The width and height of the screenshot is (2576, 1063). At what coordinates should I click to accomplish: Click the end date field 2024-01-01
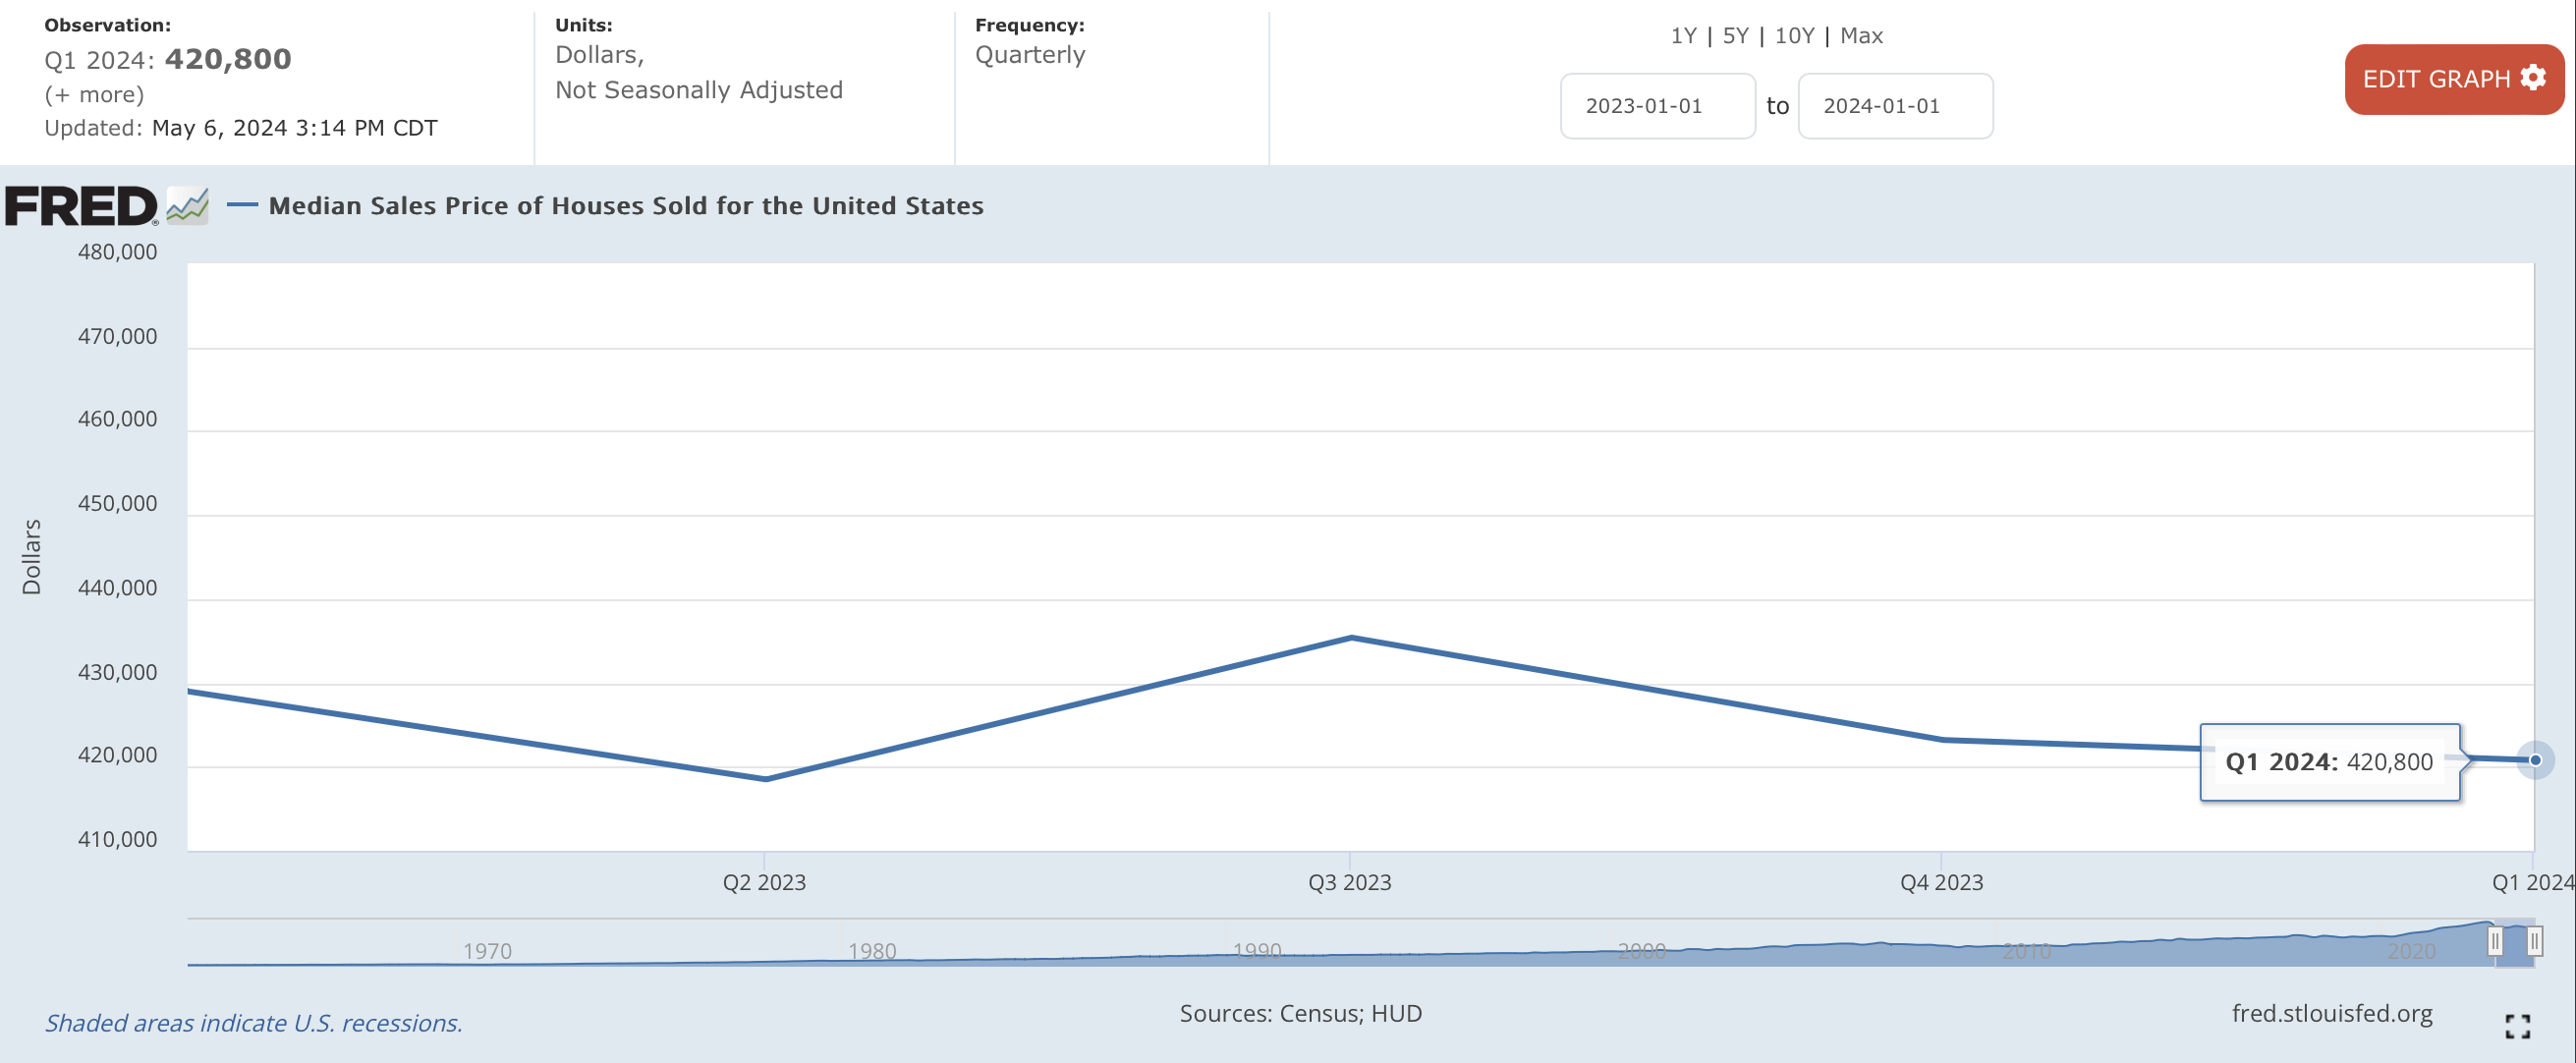1894,106
